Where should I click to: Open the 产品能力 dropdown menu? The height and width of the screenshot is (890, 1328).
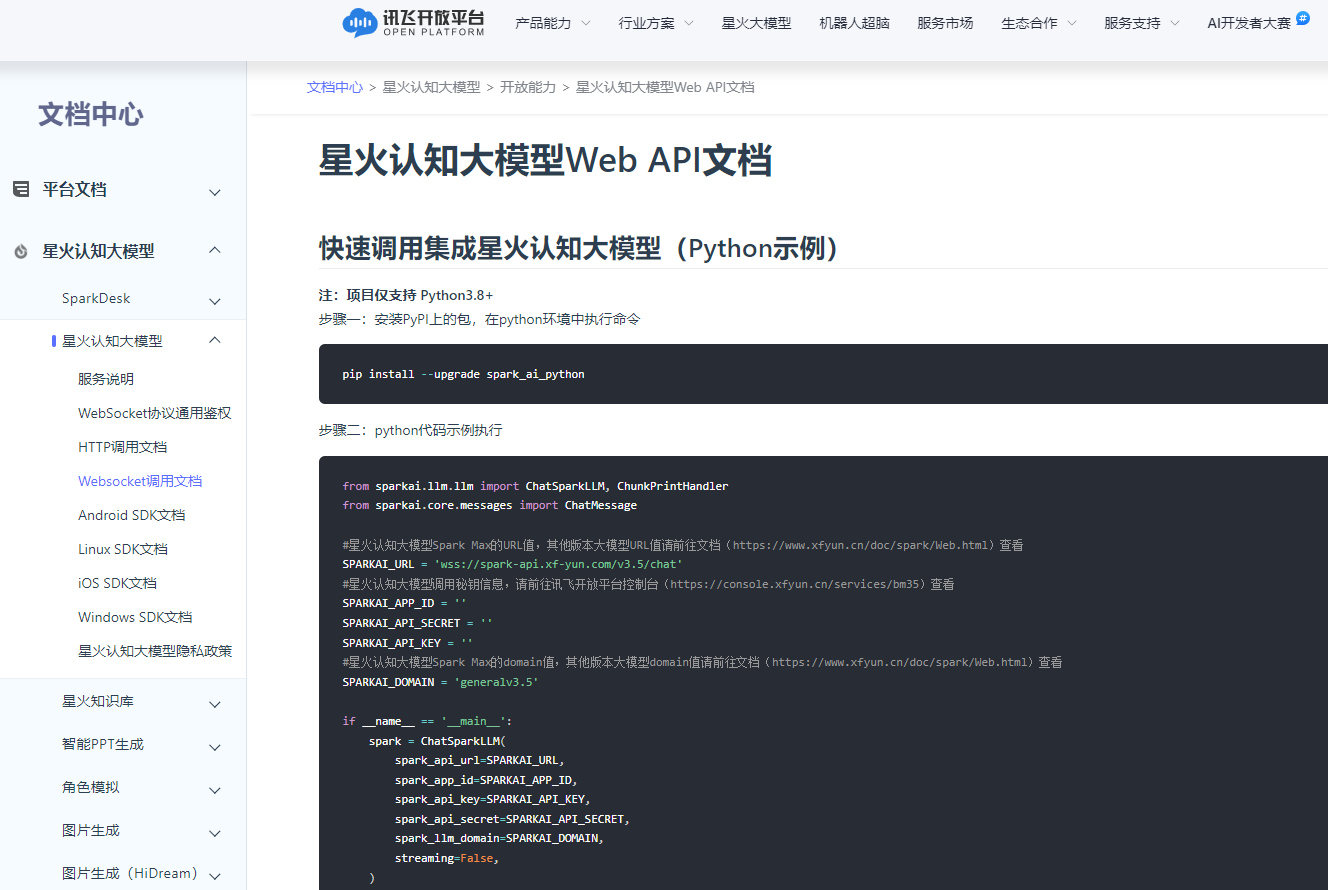552,23
